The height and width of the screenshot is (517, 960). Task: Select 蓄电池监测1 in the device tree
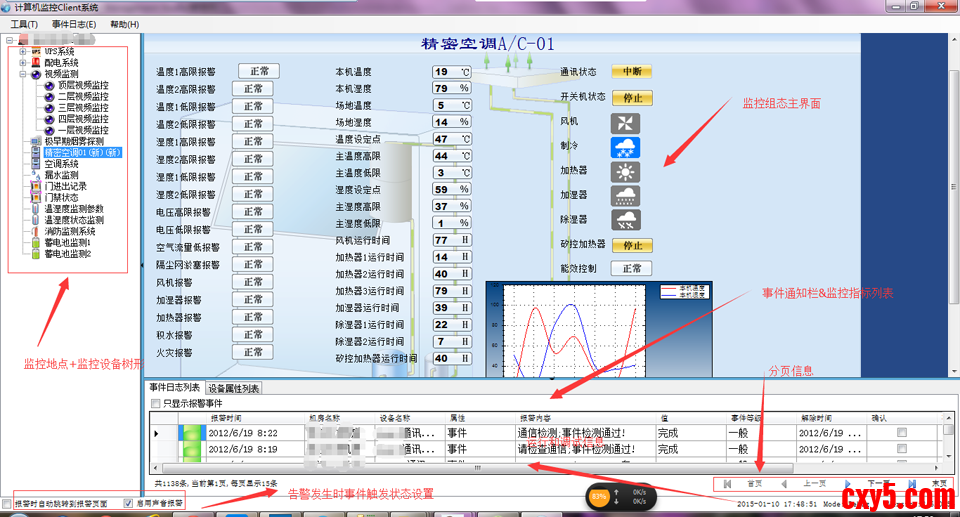(67, 242)
